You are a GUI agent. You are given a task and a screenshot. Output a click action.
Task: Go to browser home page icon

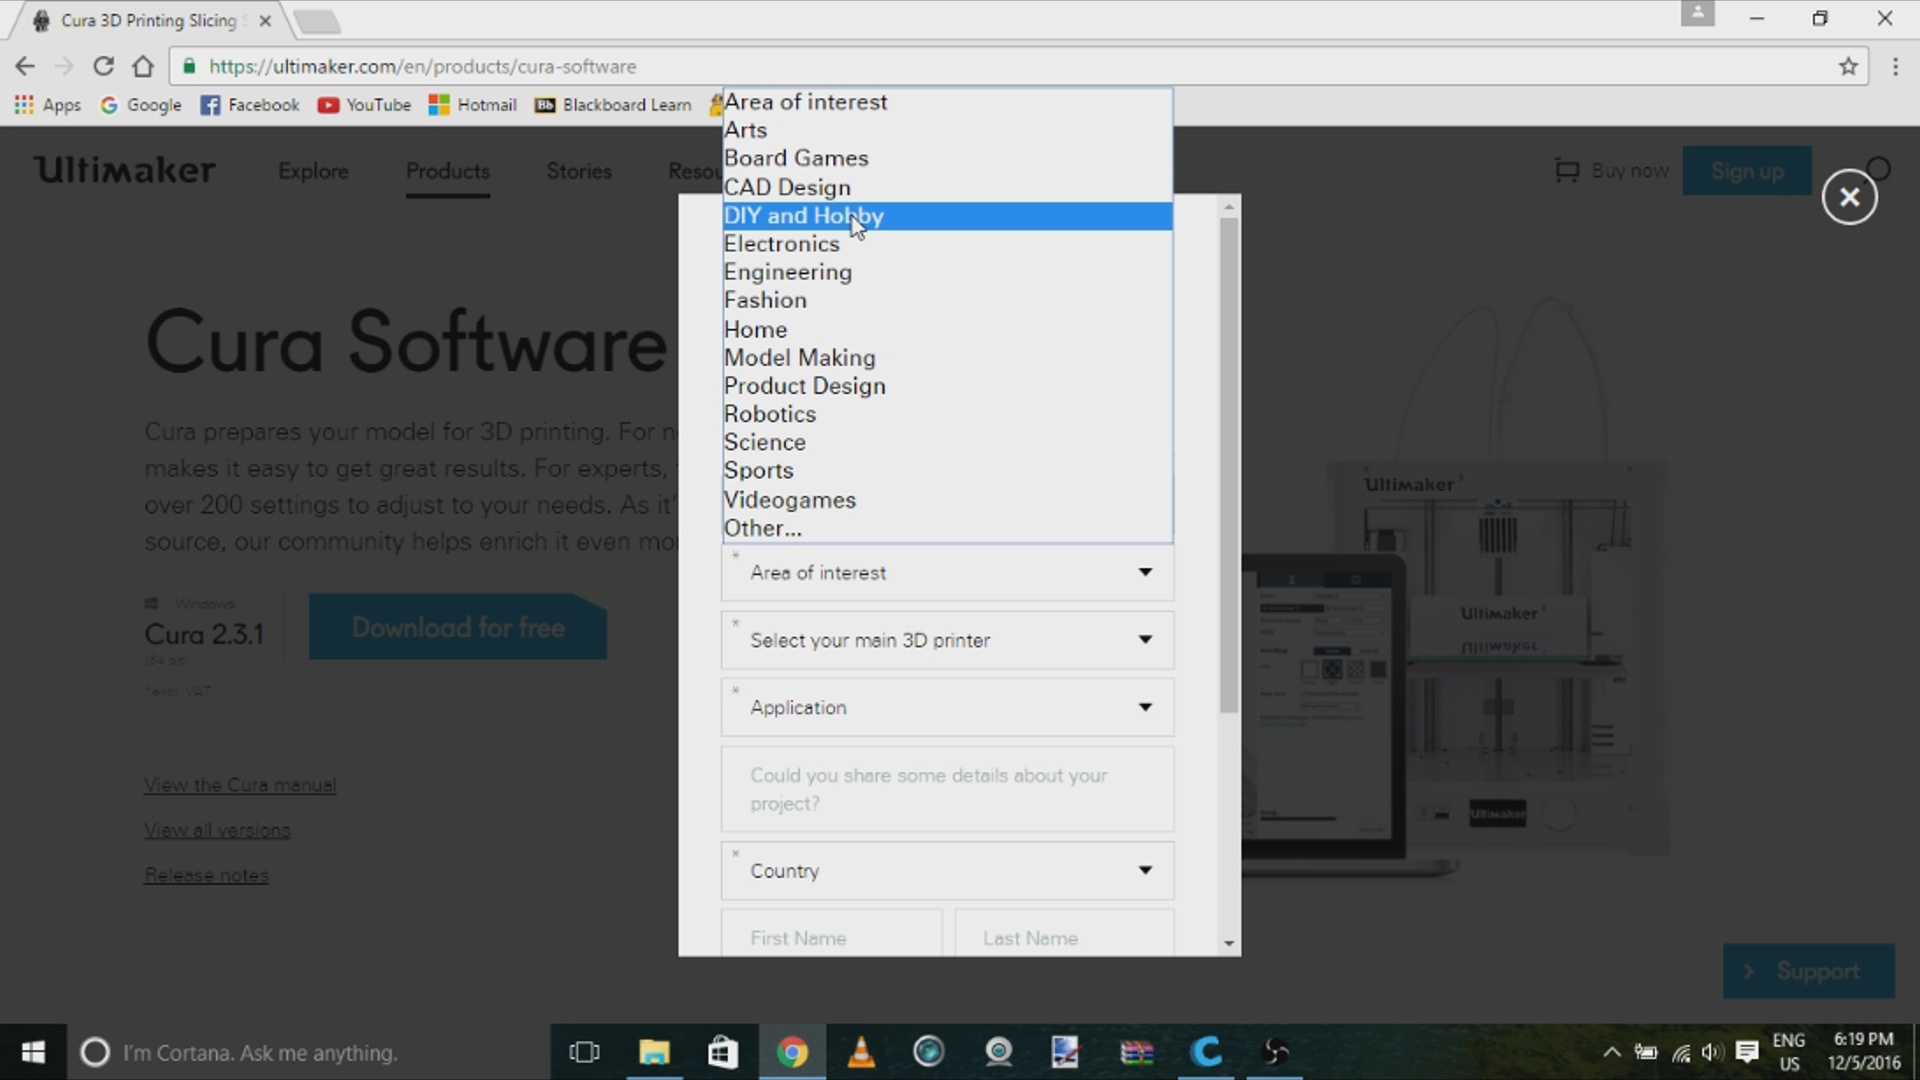143,67
